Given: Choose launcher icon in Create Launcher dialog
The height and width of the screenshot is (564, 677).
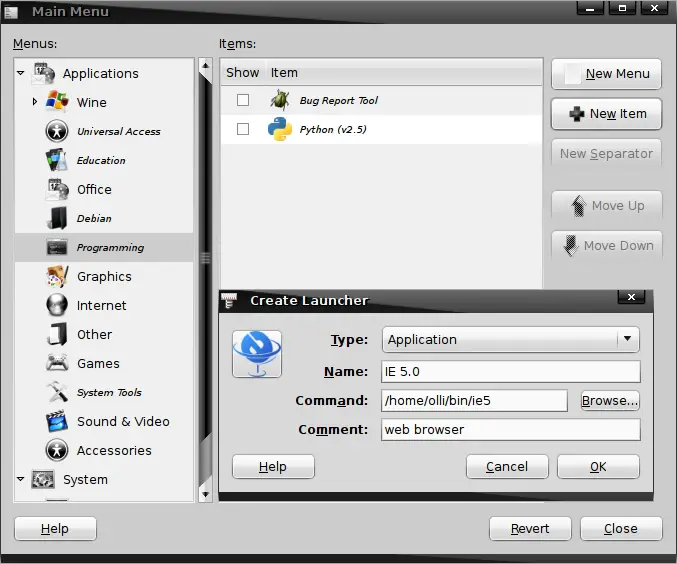Looking at the screenshot, I should (x=257, y=354).
